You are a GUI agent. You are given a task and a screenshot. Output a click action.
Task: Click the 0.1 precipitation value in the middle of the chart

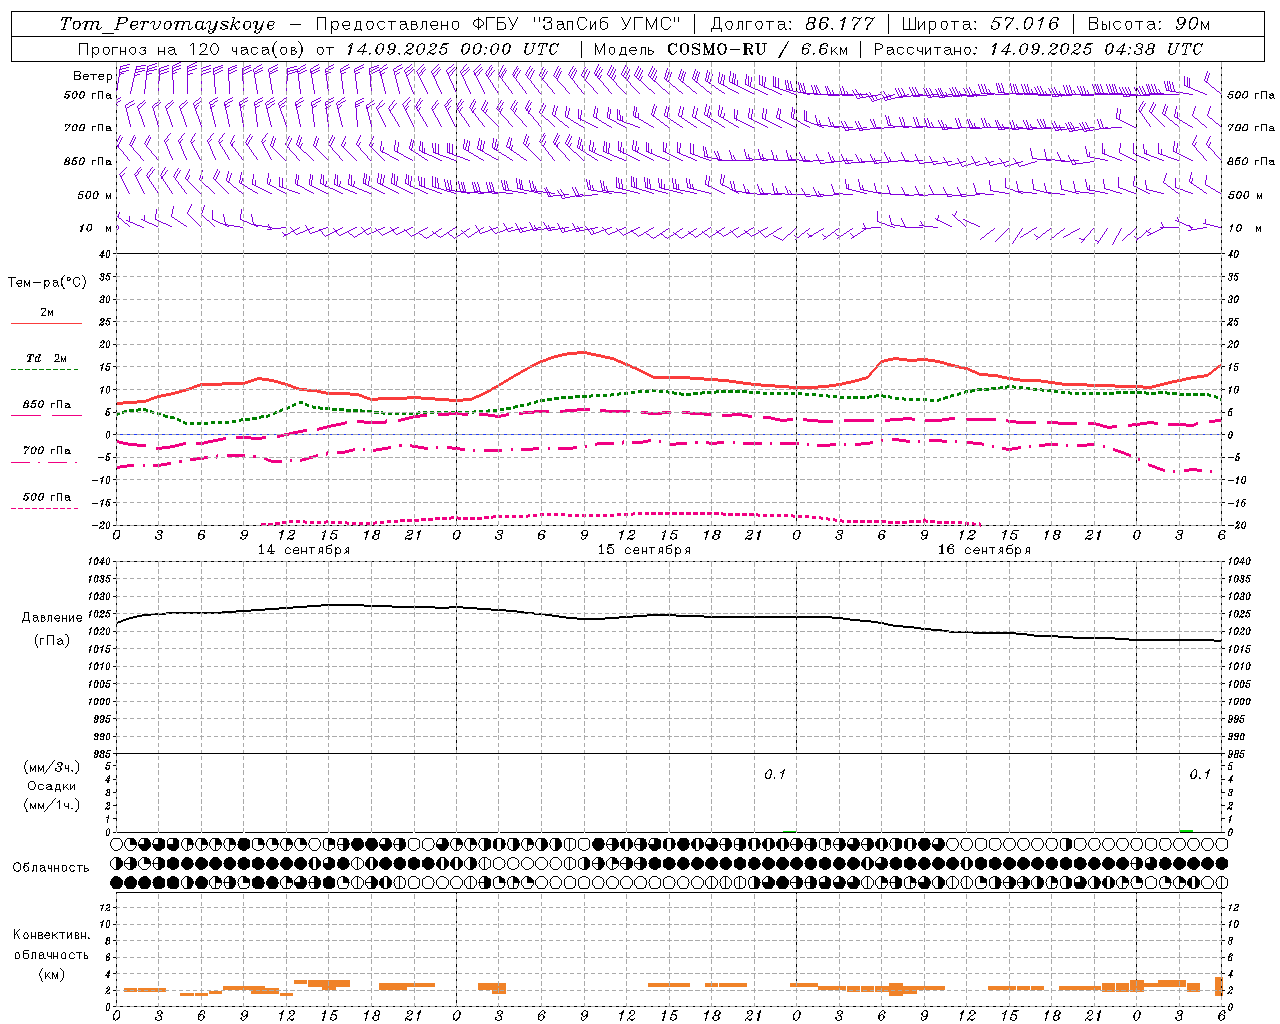(x=775, y=775)
